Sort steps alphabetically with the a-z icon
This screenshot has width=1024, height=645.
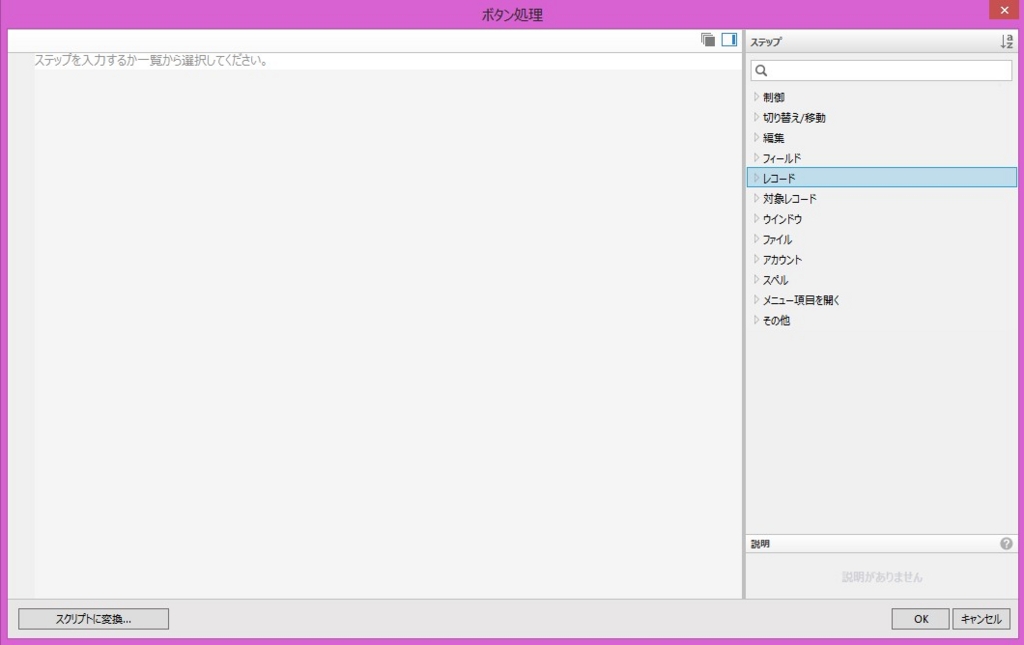tap(1006, 42)
